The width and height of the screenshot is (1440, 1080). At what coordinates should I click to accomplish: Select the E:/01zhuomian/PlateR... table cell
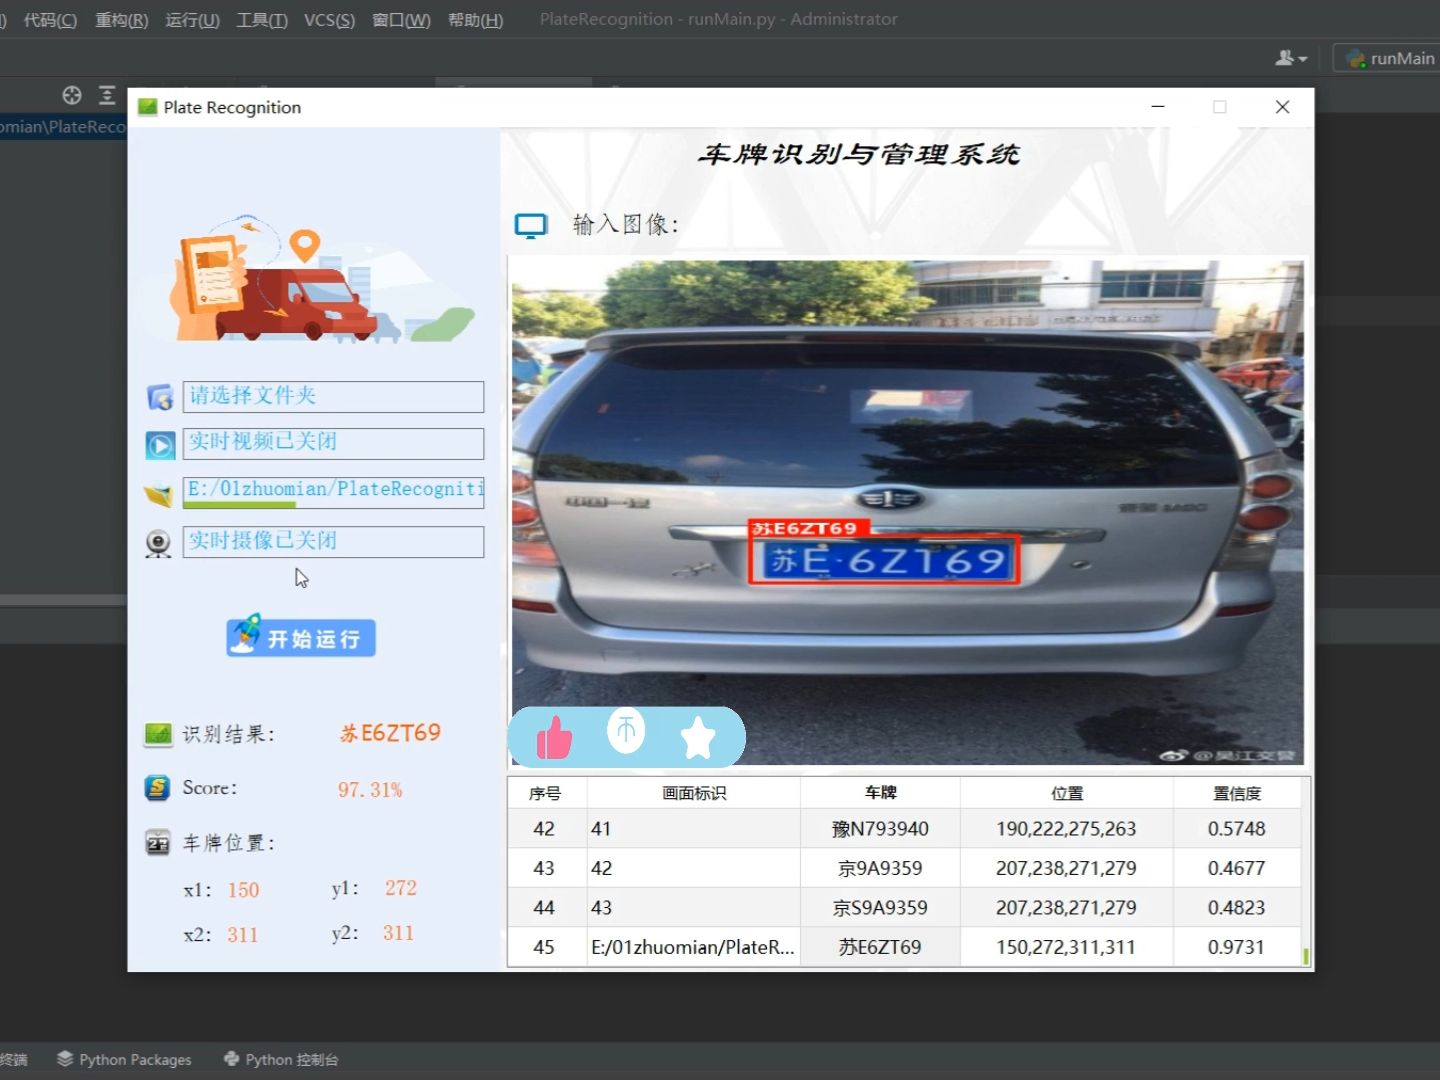pos(693,947)
